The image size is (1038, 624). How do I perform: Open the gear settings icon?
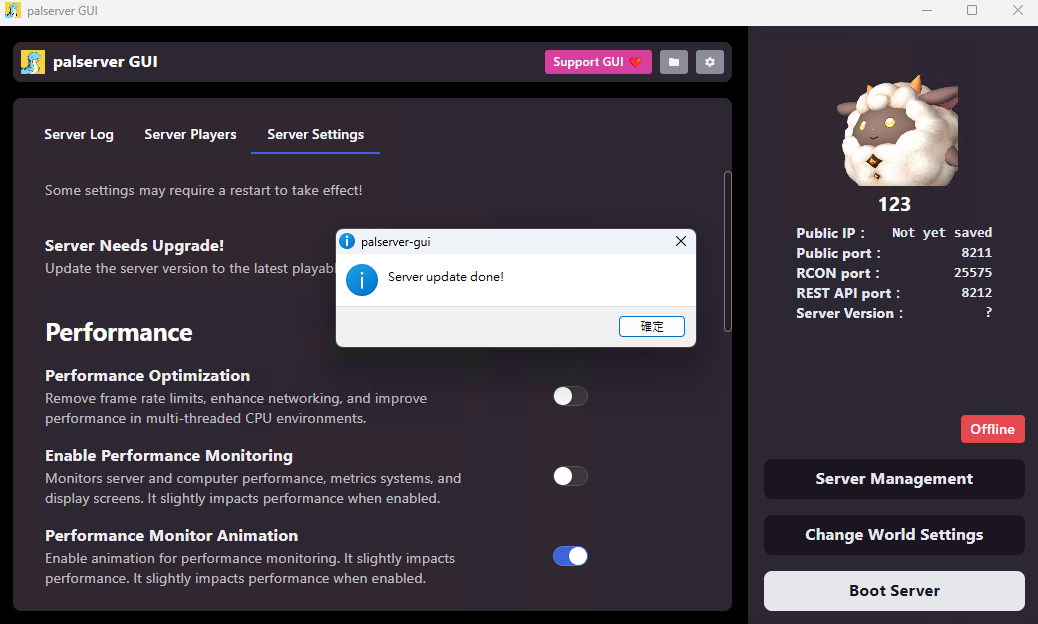click(710, 62)
